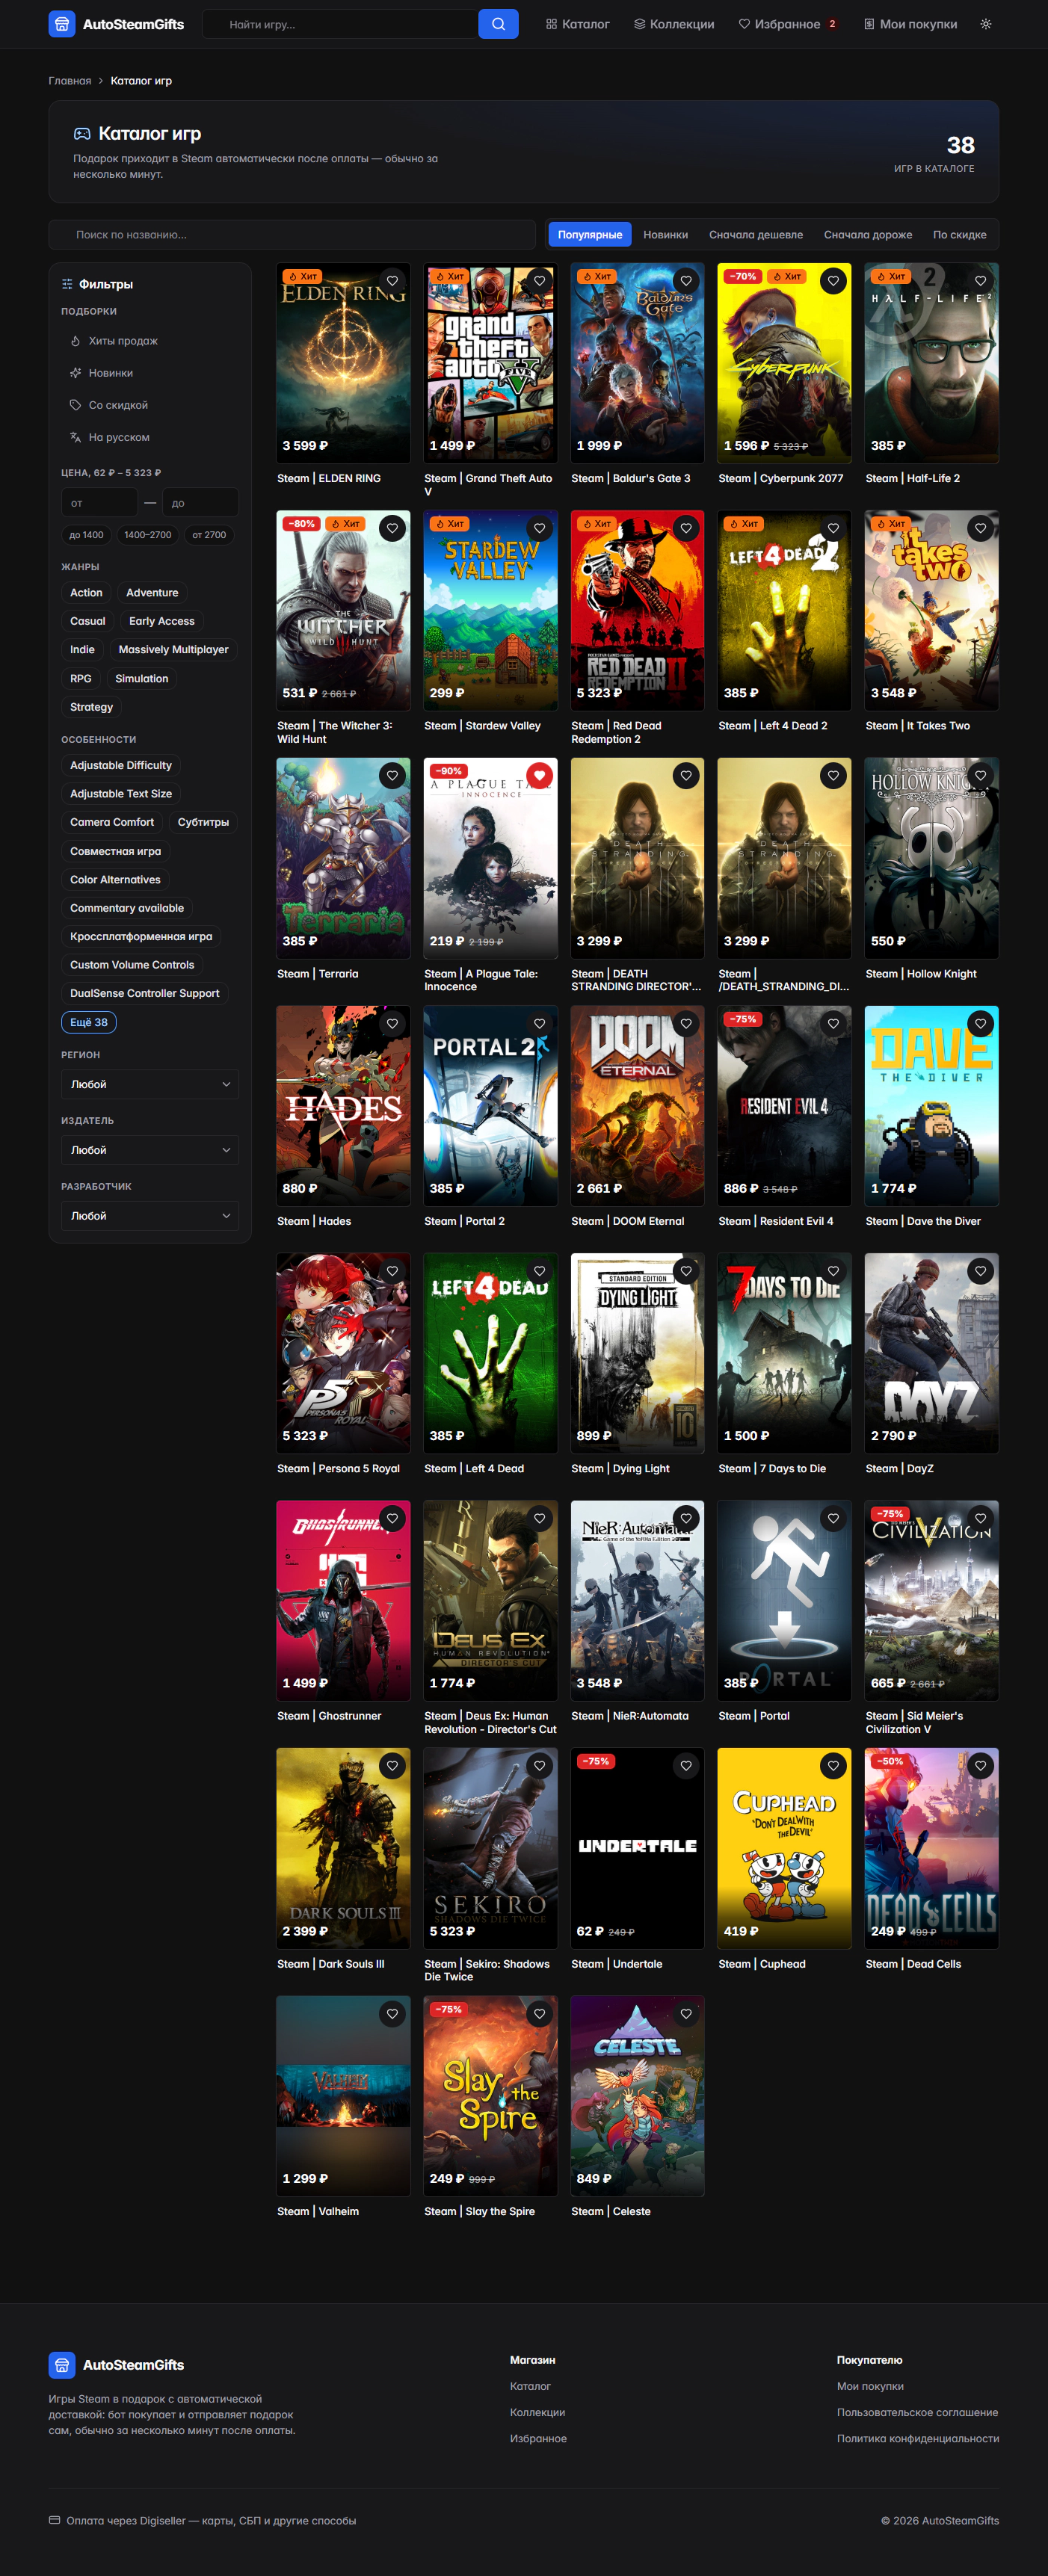
Task: Click the heart on the Valheim card
Action: click(393, 2014)
